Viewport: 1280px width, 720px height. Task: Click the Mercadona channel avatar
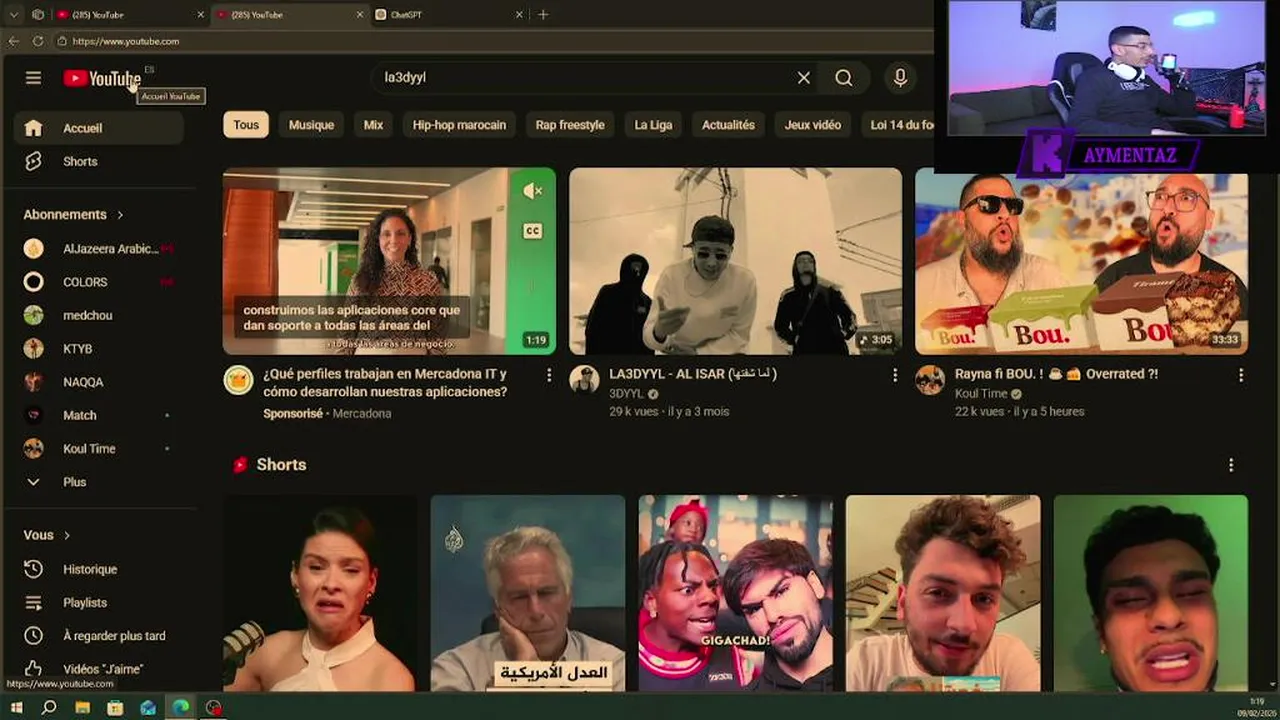[238, 380]
